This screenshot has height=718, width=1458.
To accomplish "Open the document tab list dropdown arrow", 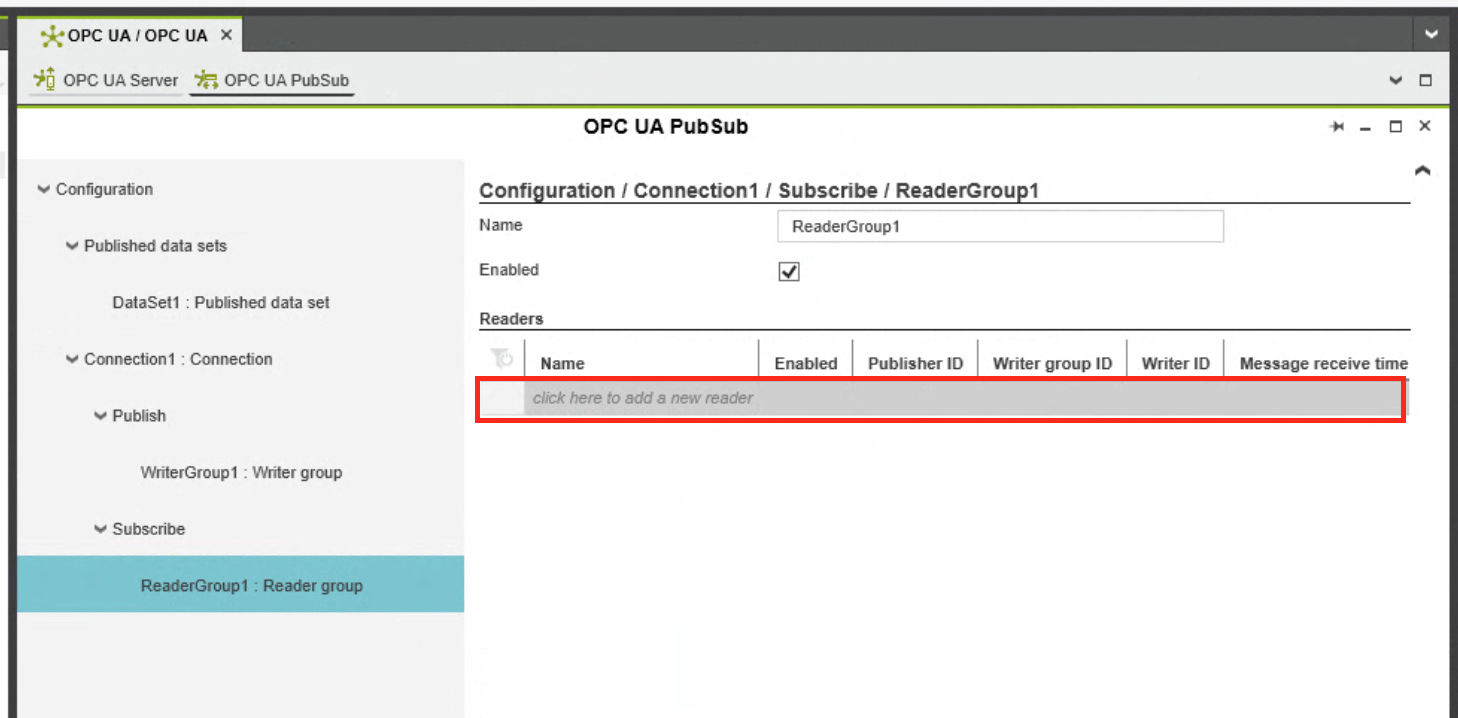I will point(1431,34).
